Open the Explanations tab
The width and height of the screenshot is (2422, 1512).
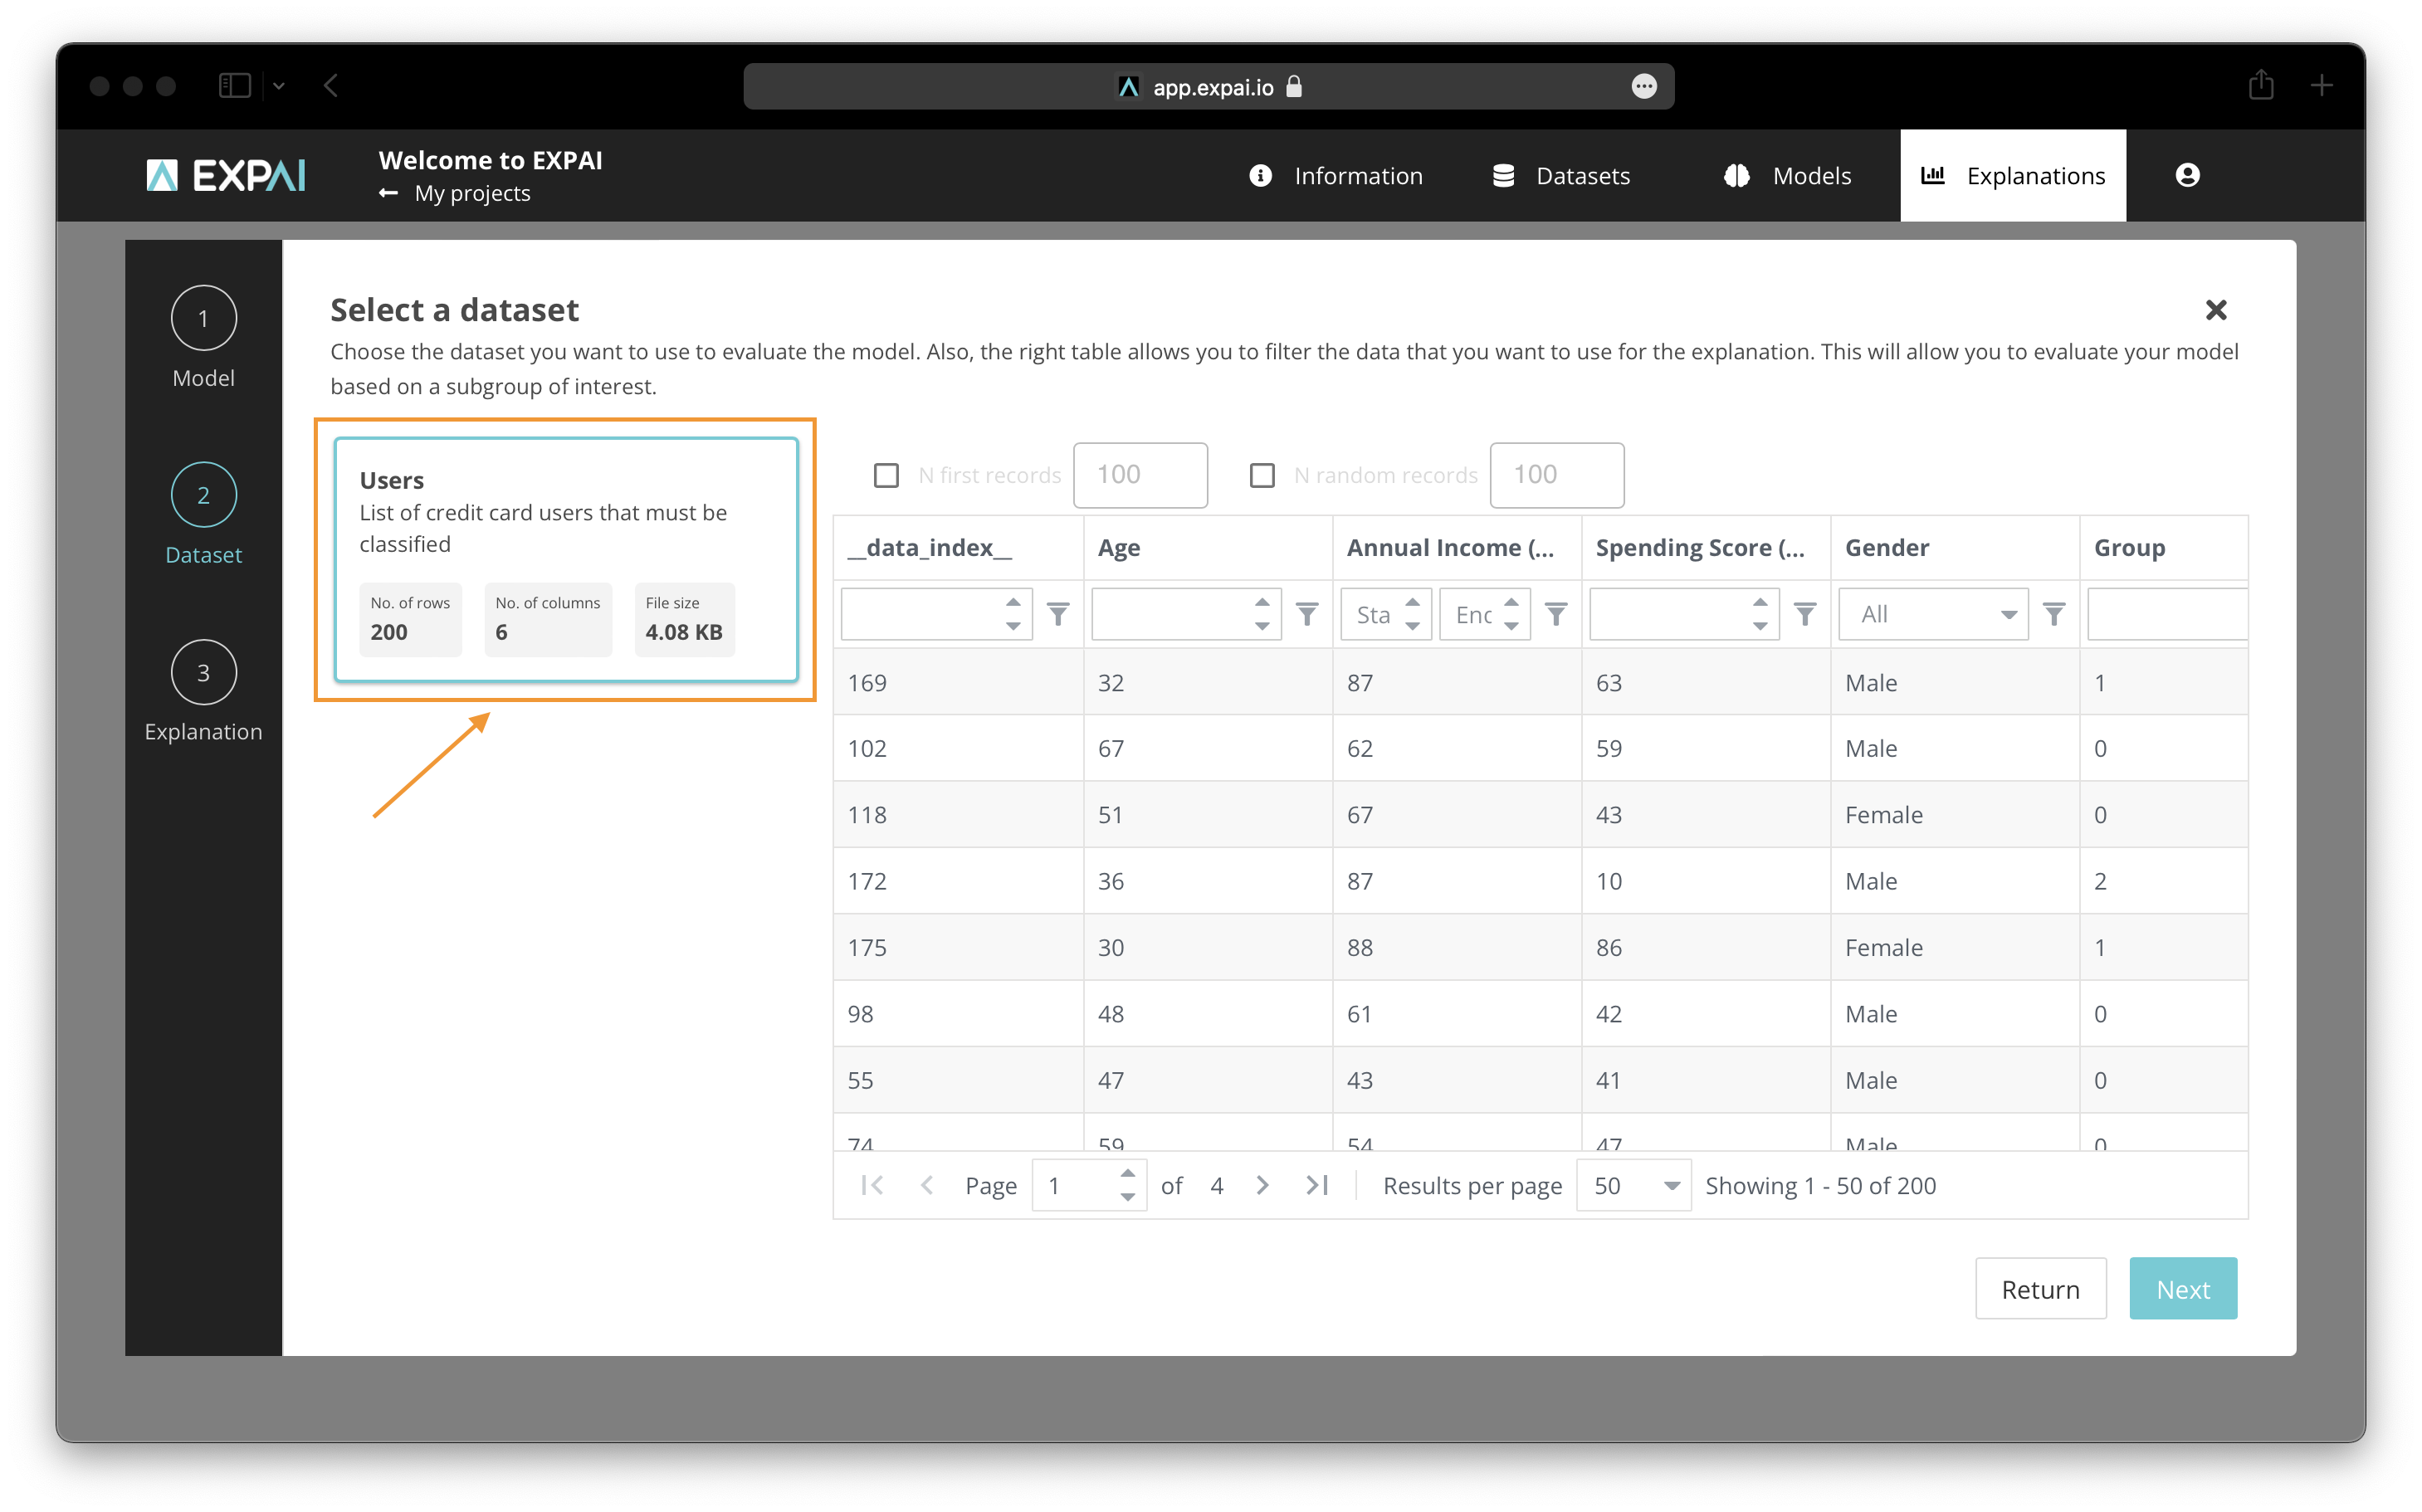(2012, 176)
